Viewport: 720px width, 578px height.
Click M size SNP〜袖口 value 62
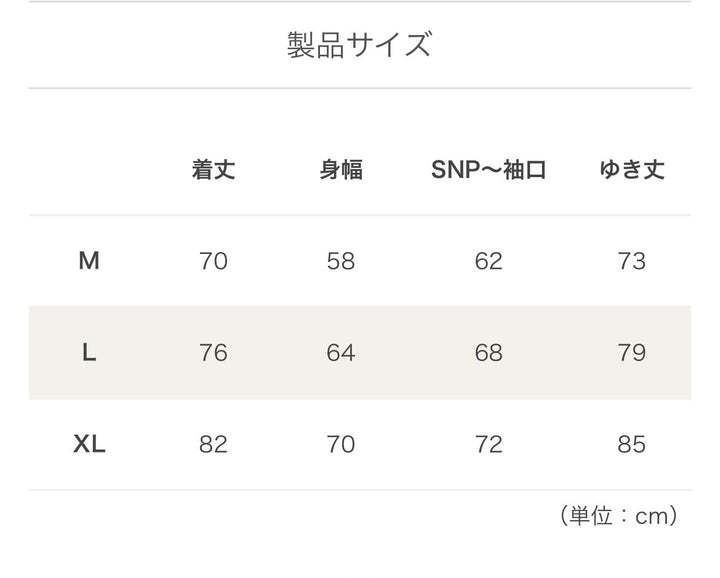point(489,261)
